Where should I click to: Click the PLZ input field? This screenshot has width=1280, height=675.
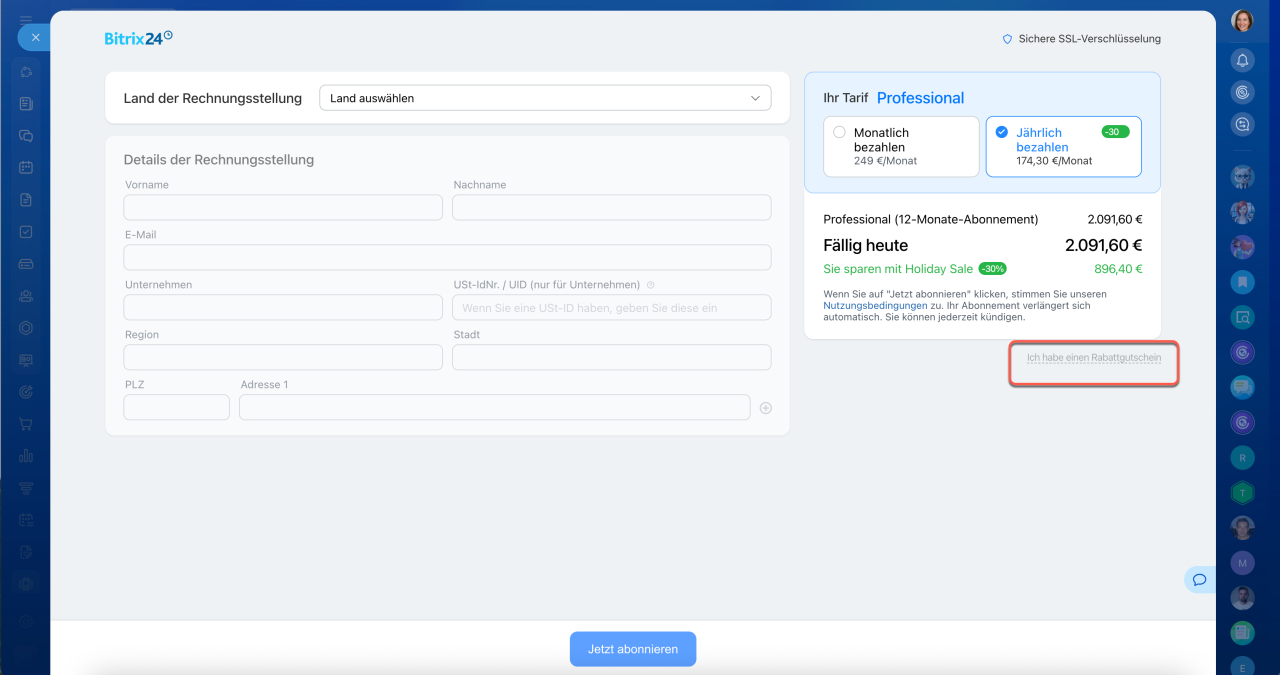(177, 408)
